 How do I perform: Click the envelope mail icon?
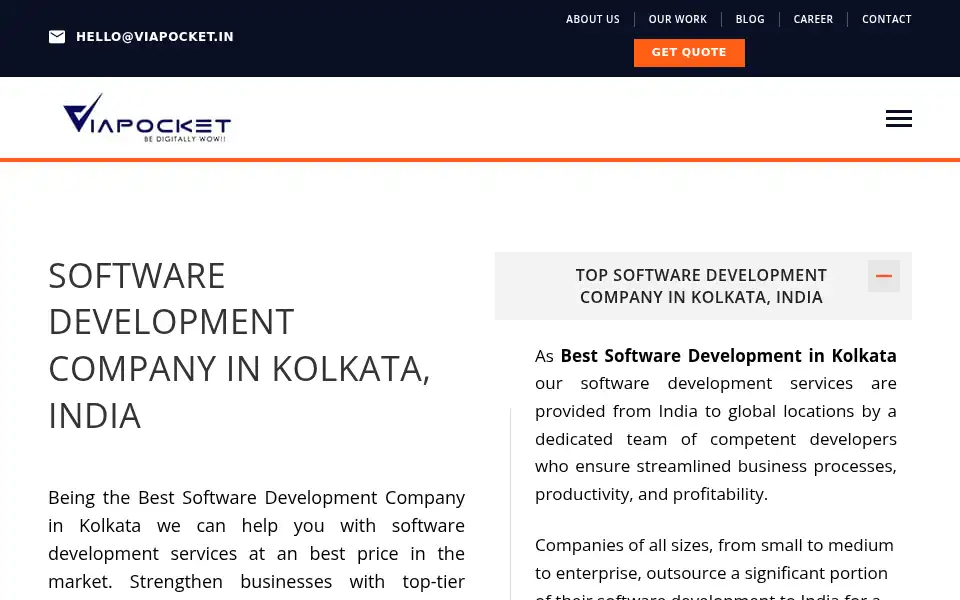(x=57, y=37)
